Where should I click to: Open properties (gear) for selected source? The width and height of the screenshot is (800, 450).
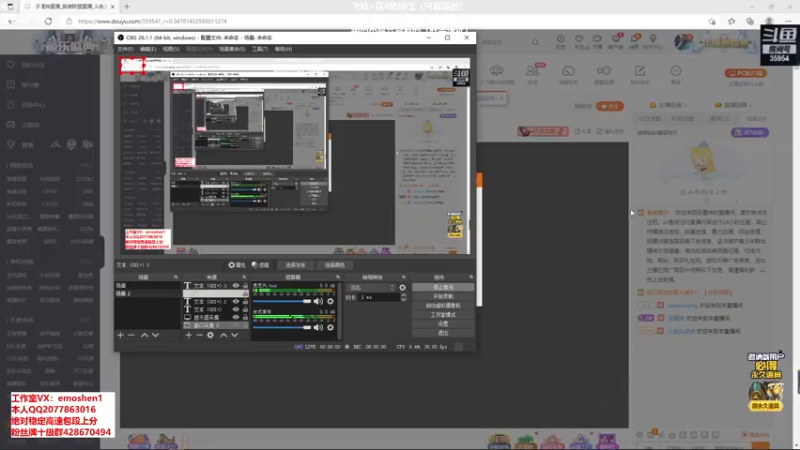click(237, 265)
